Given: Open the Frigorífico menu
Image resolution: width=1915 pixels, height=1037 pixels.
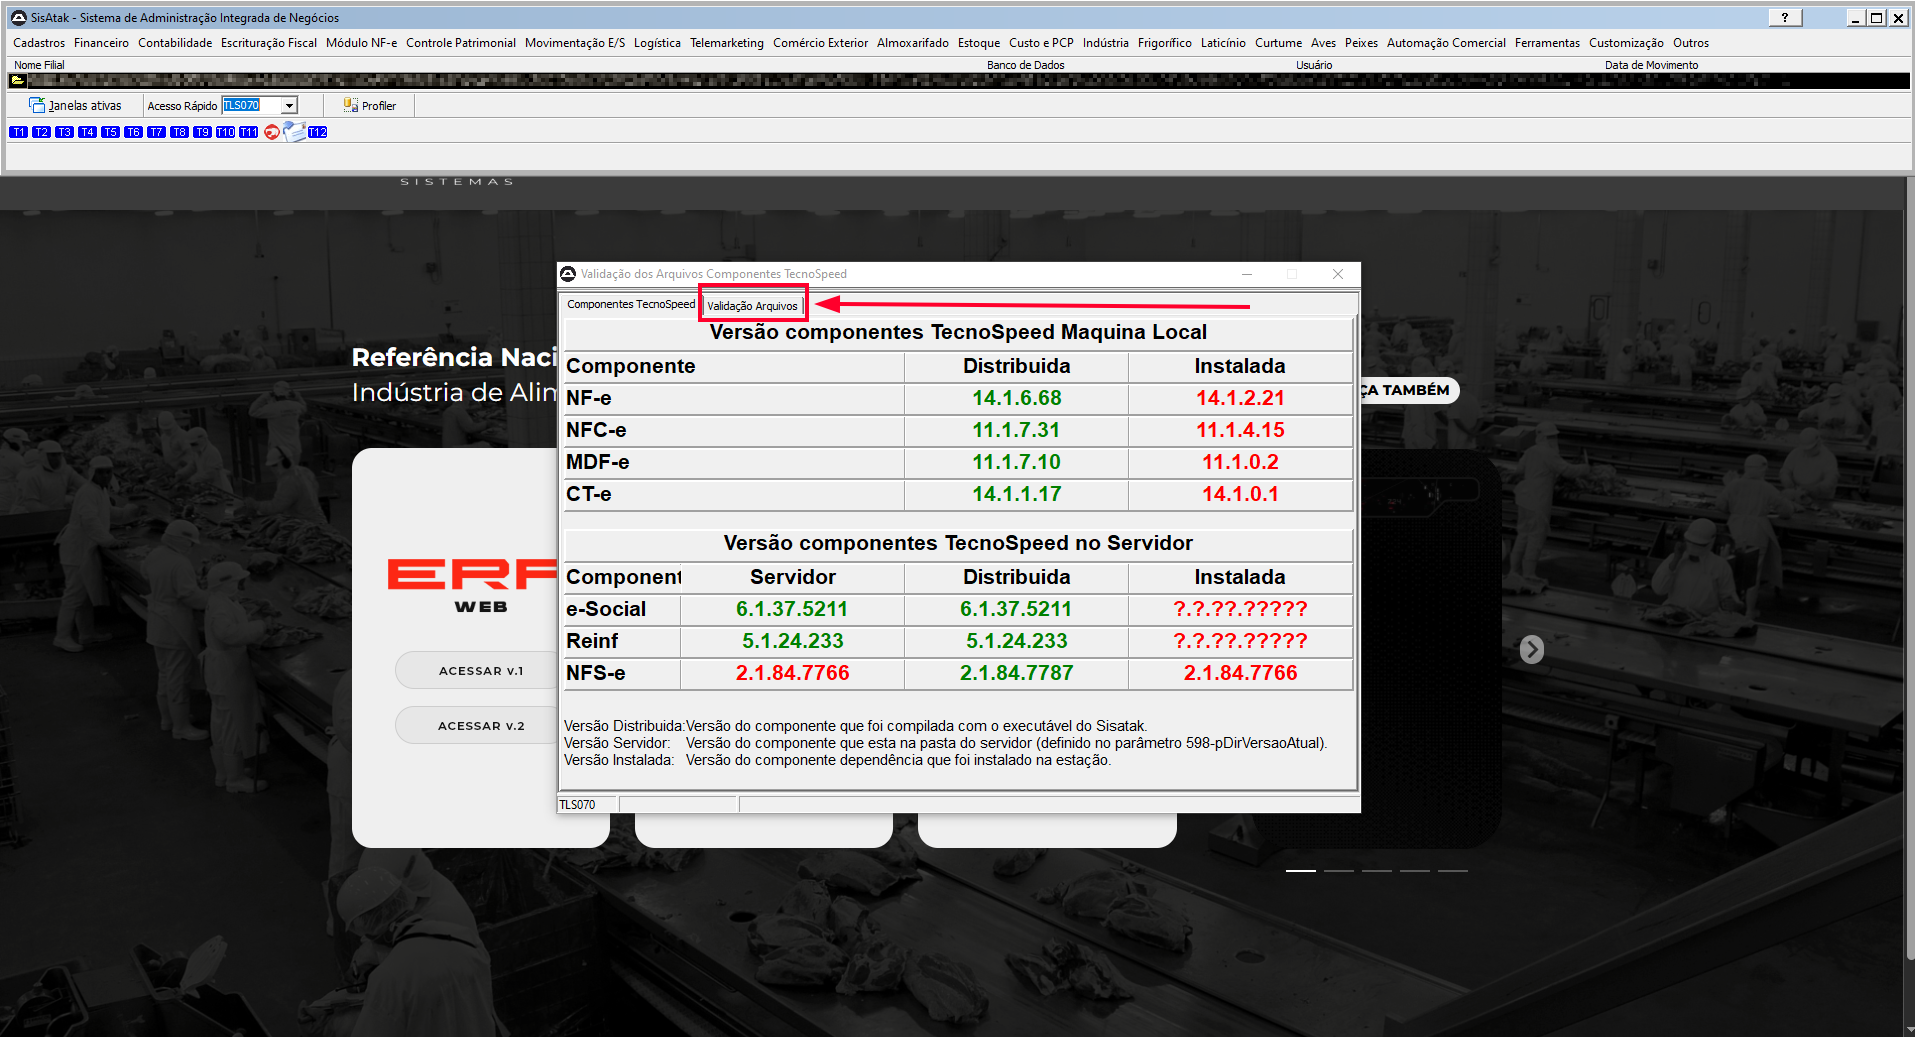Looking at the screenshot, I should coord(1165,43).
